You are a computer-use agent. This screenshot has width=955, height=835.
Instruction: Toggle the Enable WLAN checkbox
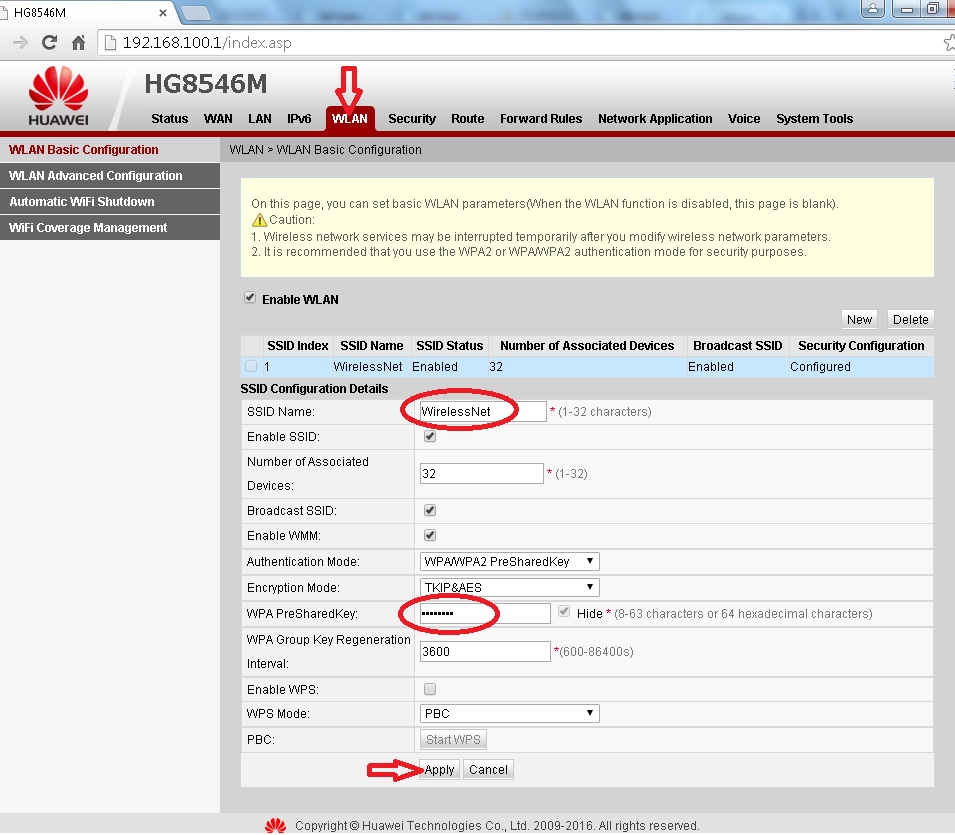(x=250, y=298)
